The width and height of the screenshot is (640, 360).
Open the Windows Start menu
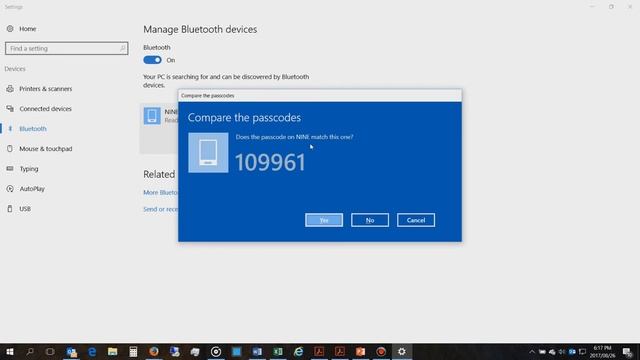coord(10,351)
